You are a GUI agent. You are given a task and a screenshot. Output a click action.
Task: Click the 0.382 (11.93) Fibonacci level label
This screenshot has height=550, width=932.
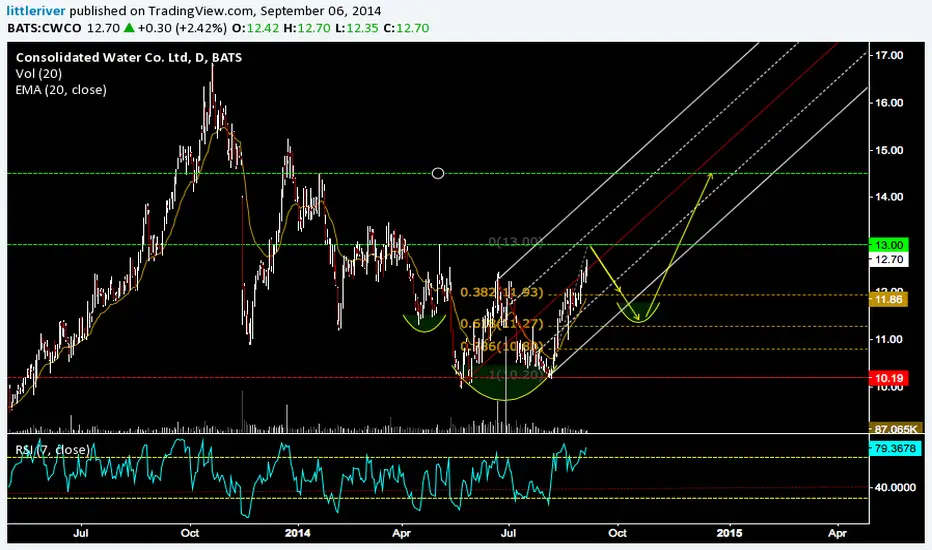click(502, 293)
